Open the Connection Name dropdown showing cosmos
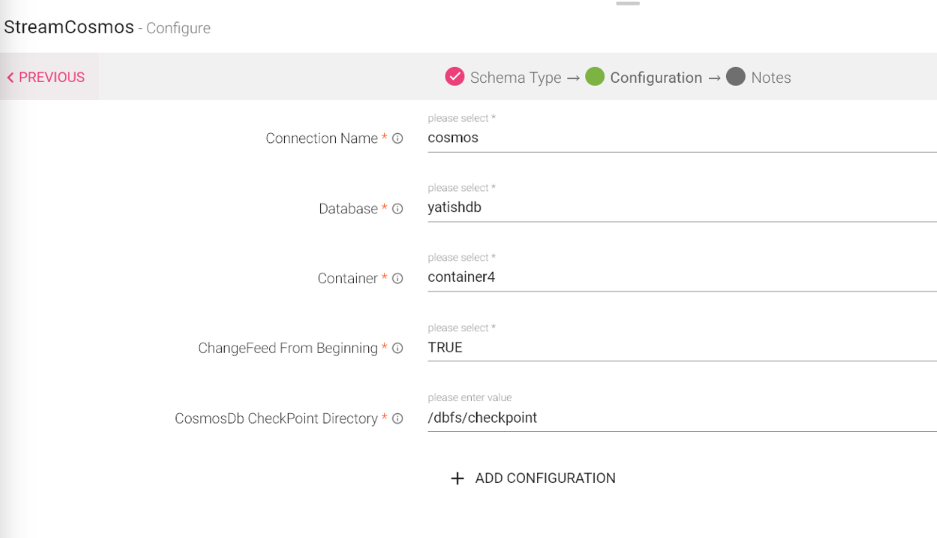The height and width of the screenshot is (538, 937). point(682,138)
